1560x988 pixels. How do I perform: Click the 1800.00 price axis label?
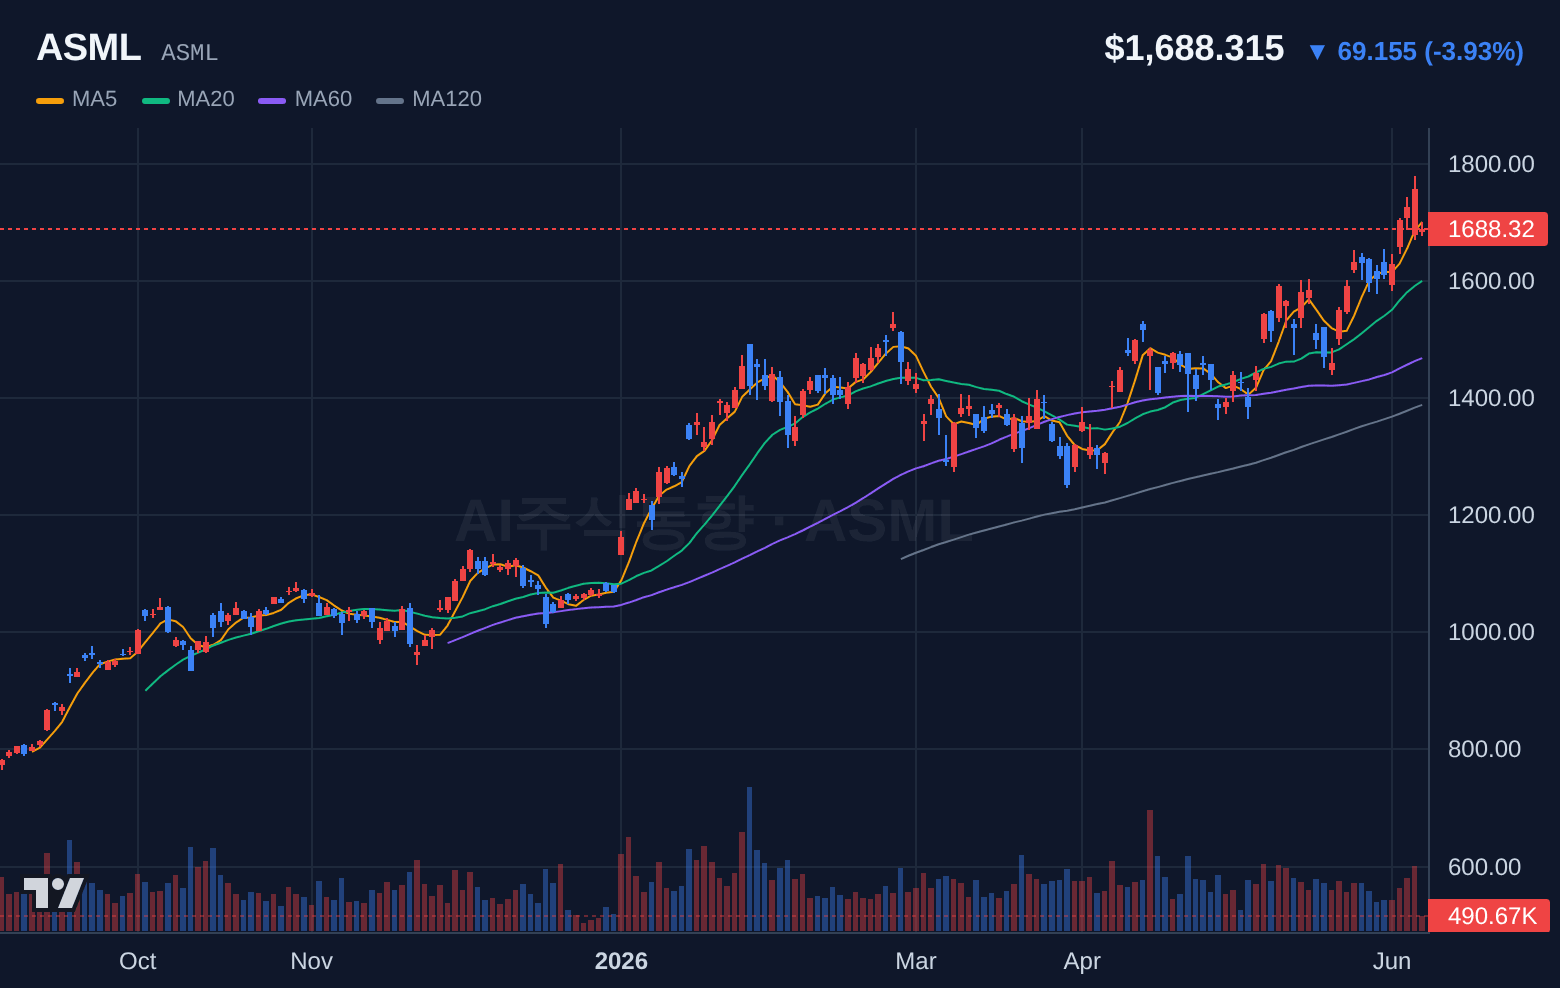pos(1491,164)
